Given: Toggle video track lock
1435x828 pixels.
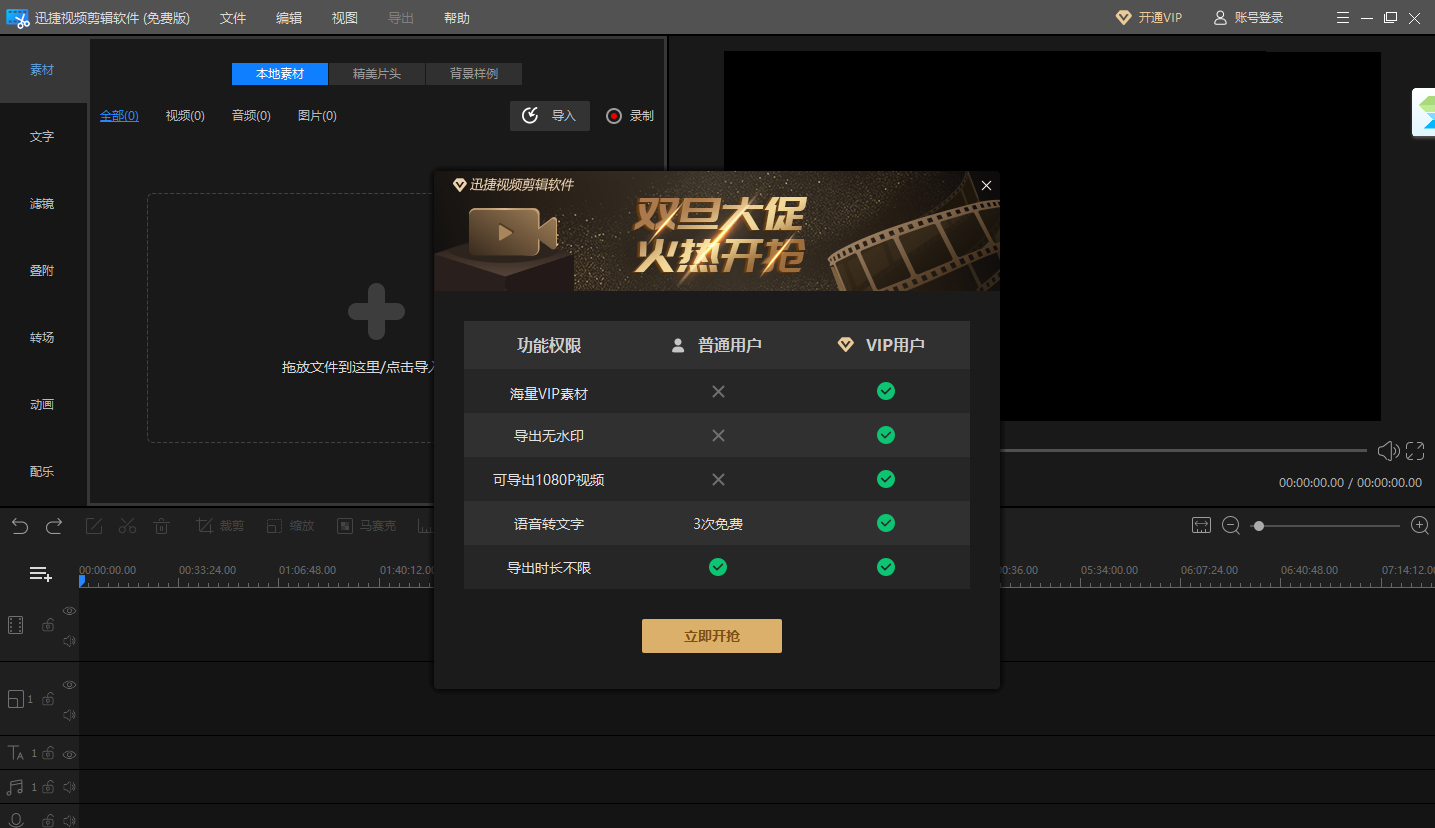Looking at the screenshot, I should pyautogui.click(x=48, y=625).
